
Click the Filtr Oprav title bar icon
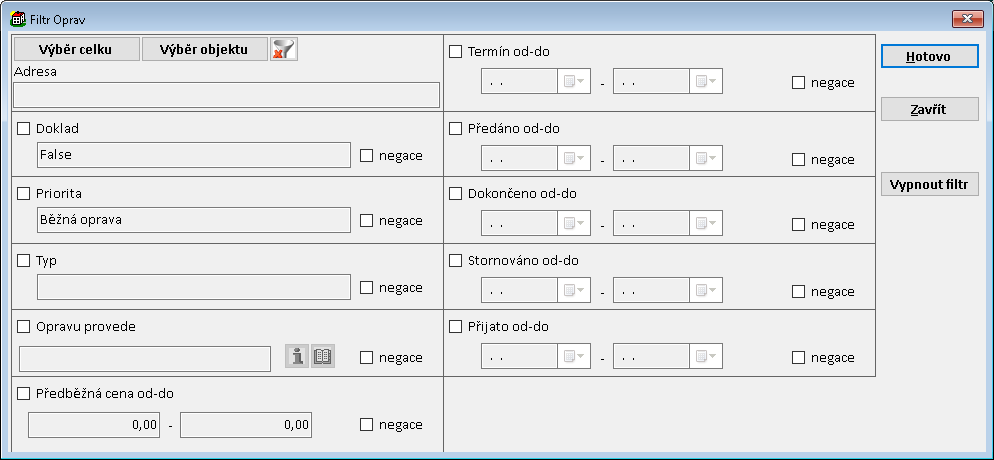(x=18, y=18)
